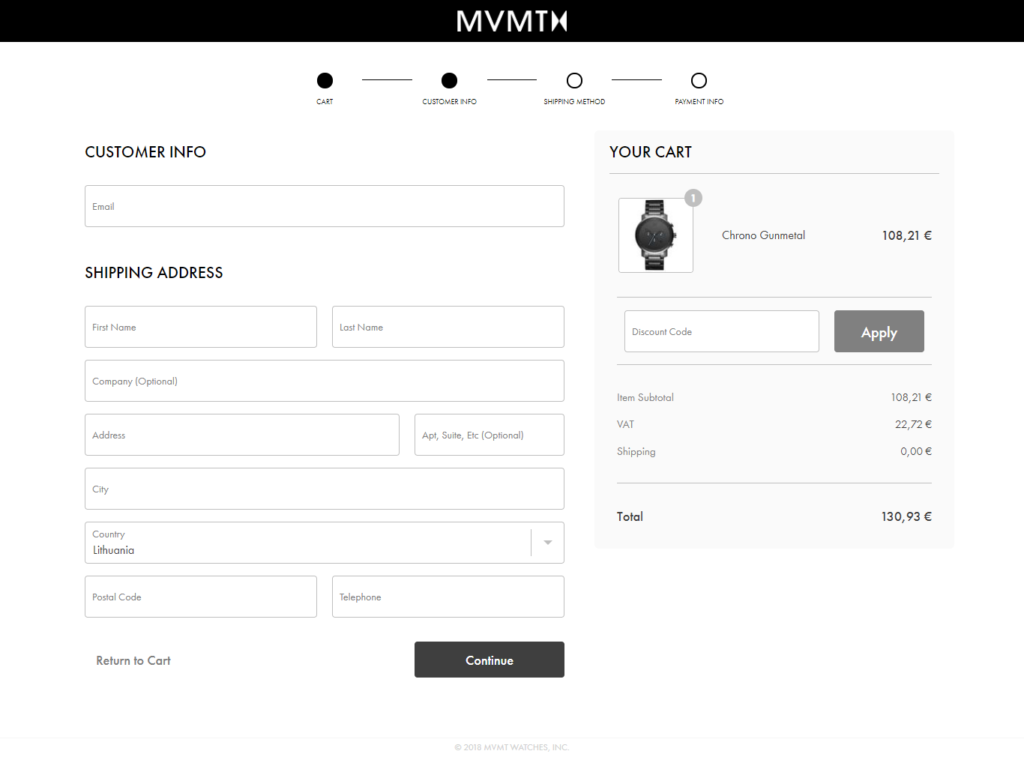Click the Email input field
The image size is (1024, 772).
[324, 205]
